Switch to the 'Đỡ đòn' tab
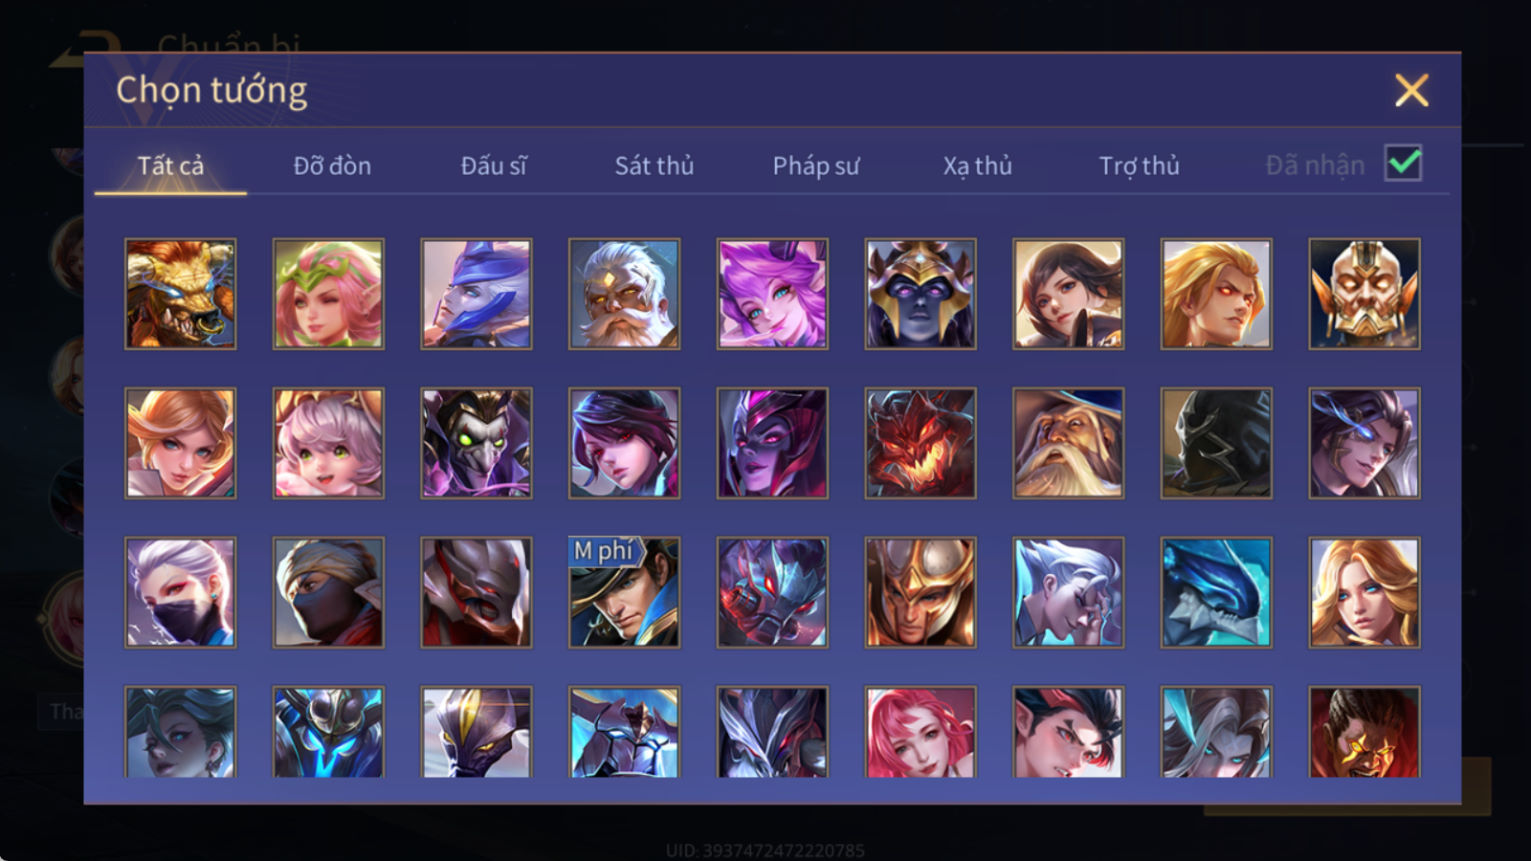Screen dimensions: 1531x861 click(332, 165)
